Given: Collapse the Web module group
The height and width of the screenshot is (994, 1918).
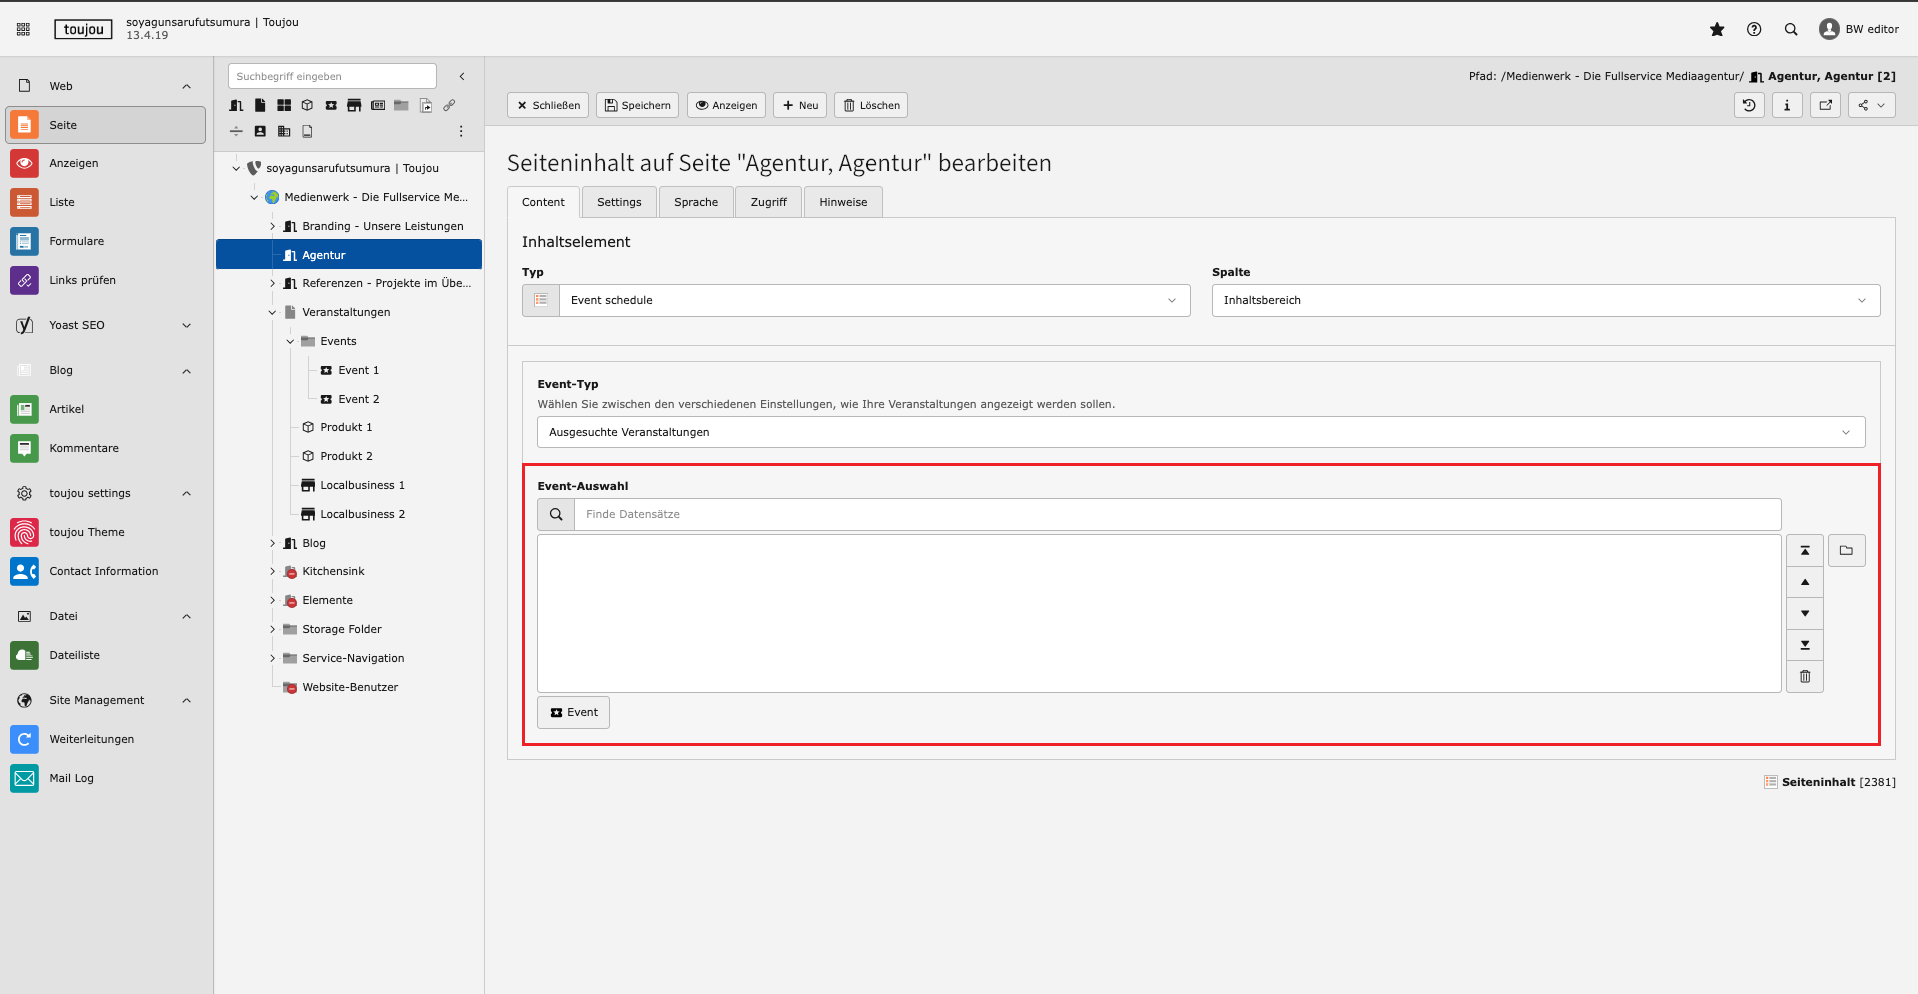Looking at the screenshot, I should (186, 86).
